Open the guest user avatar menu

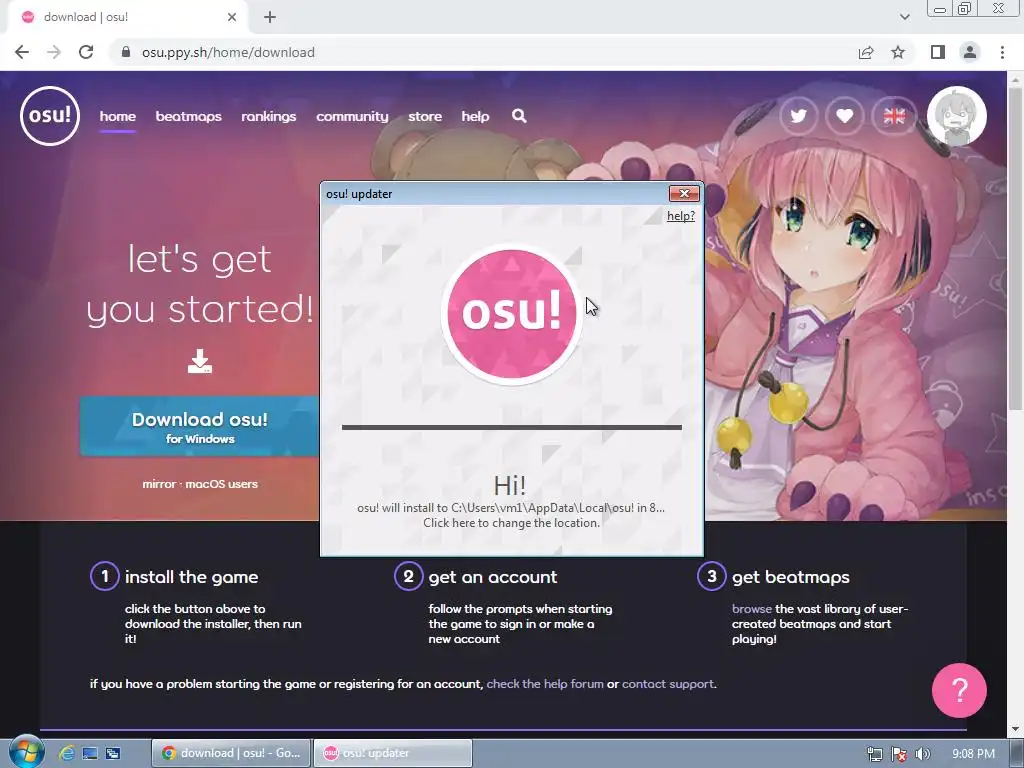click(x=957, y=116)
